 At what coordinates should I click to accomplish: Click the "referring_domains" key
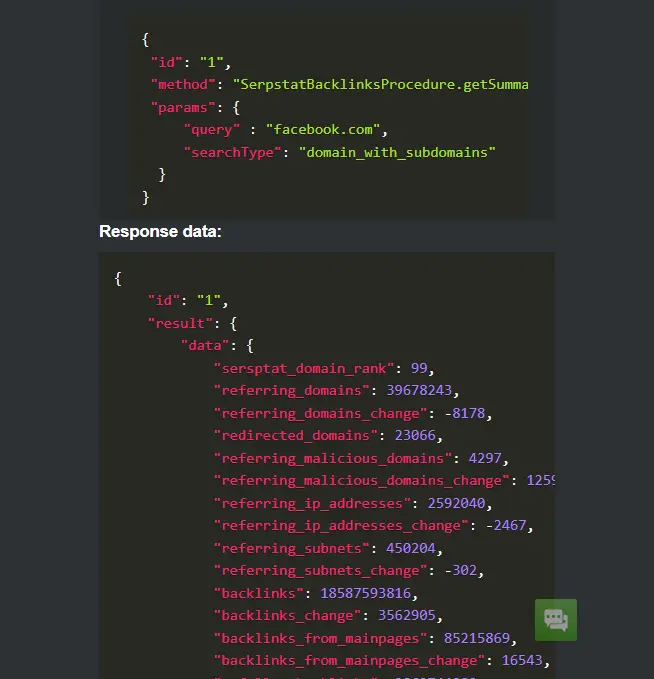[291, 391]
